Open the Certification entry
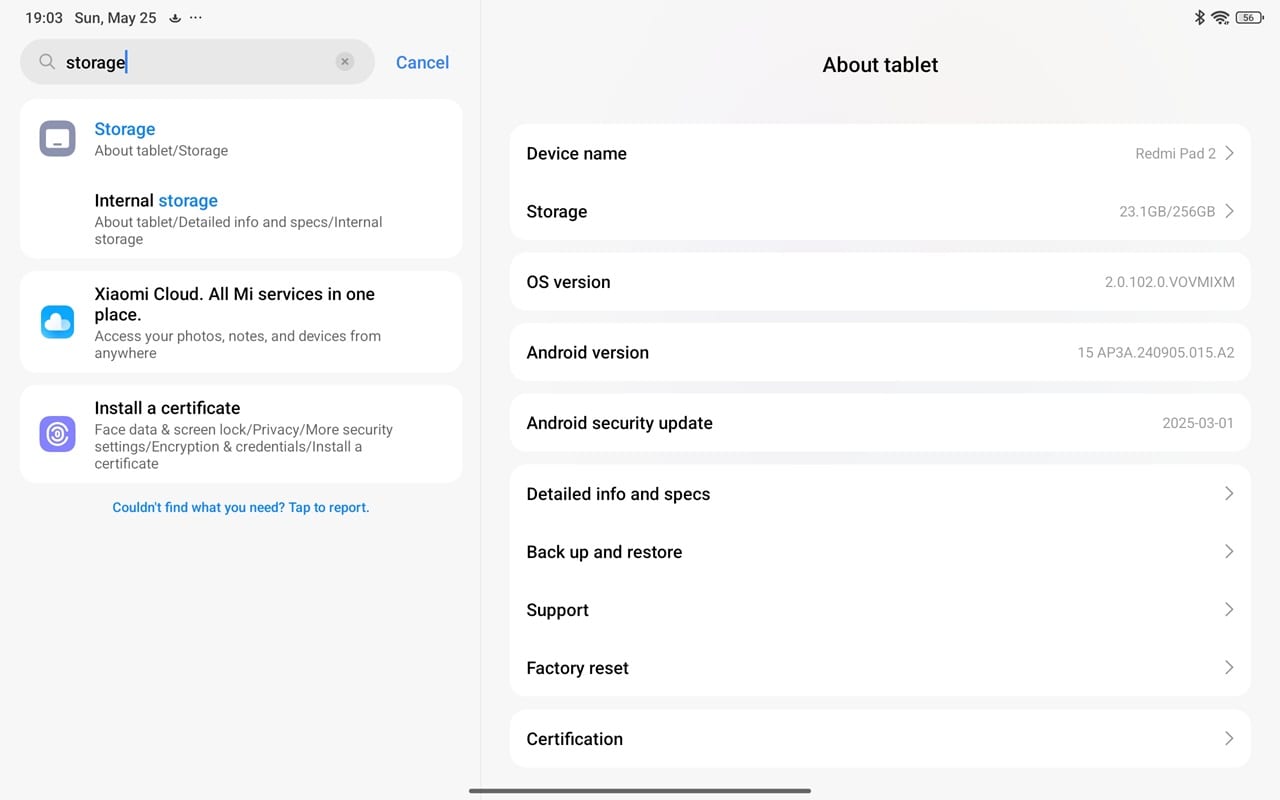Viewport: 1280px width, 800px height. (880, 739)
